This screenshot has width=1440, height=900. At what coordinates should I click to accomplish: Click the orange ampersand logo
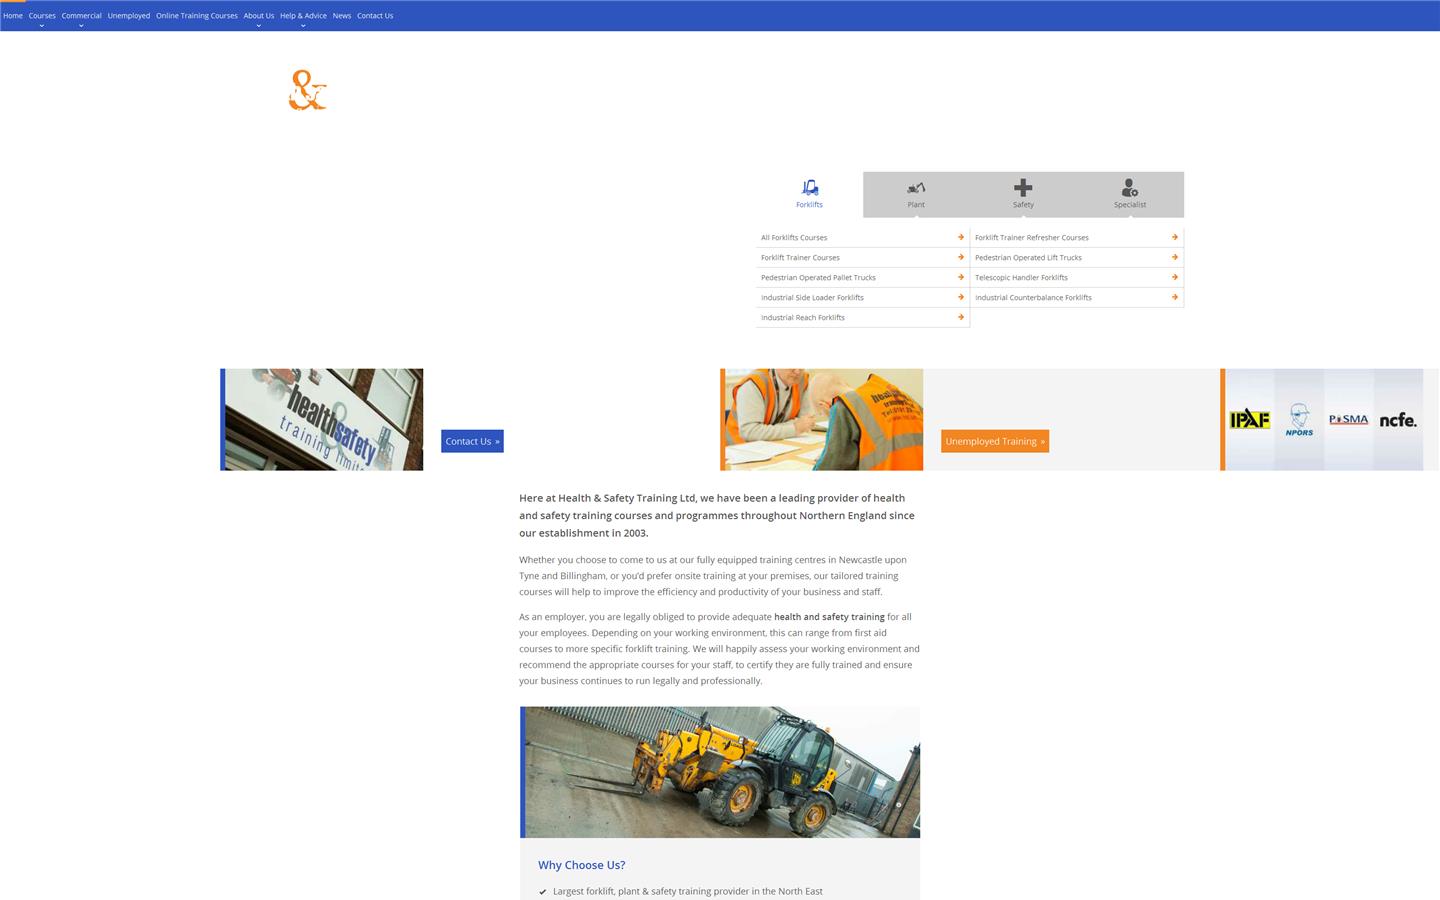click(x=307, y=90)
